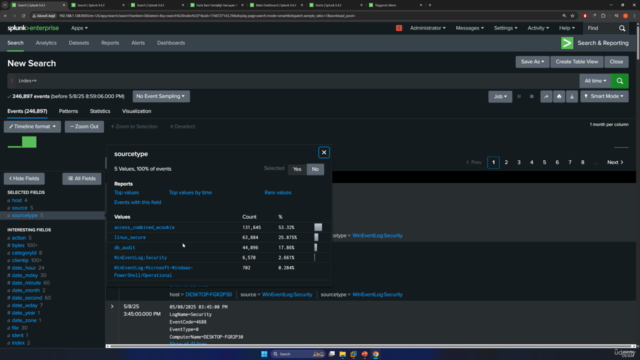Bookmark this page with star icon

tap(572, 16)
